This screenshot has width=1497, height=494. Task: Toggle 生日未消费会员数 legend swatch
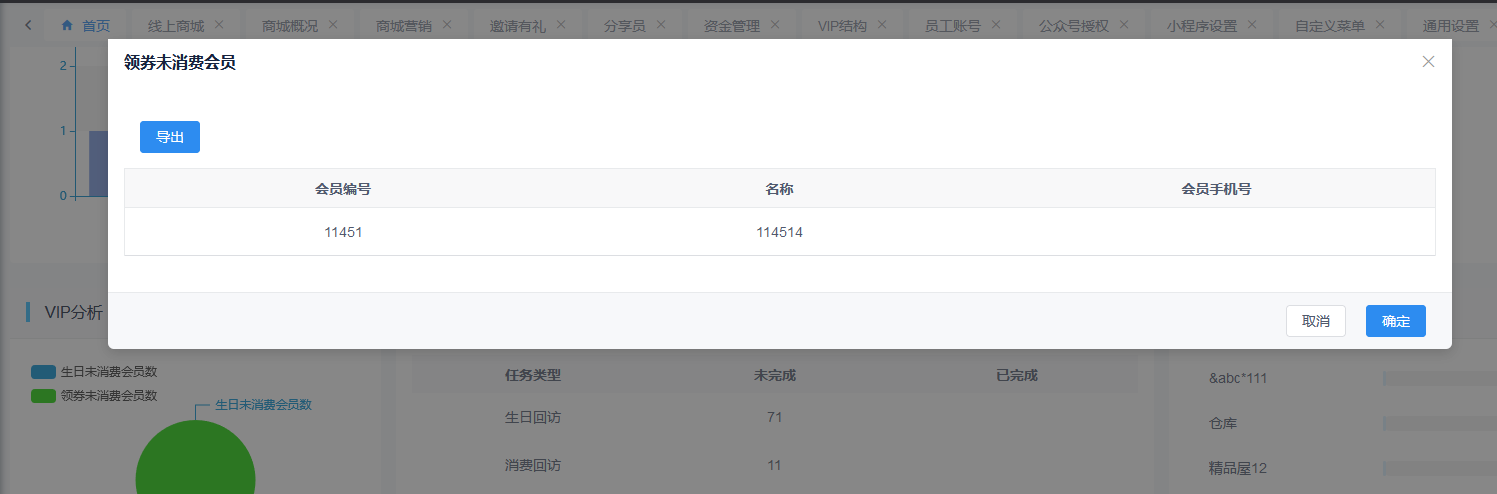43,372
